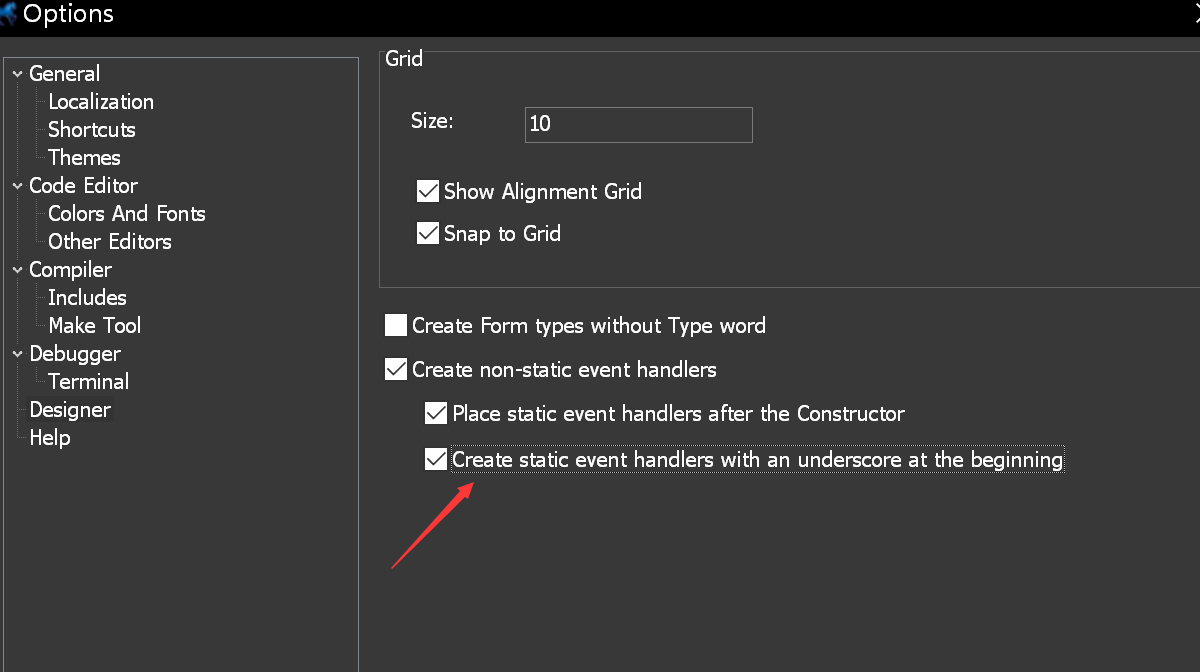
Task: Collapse the Code Editor section
Action: 16,185
